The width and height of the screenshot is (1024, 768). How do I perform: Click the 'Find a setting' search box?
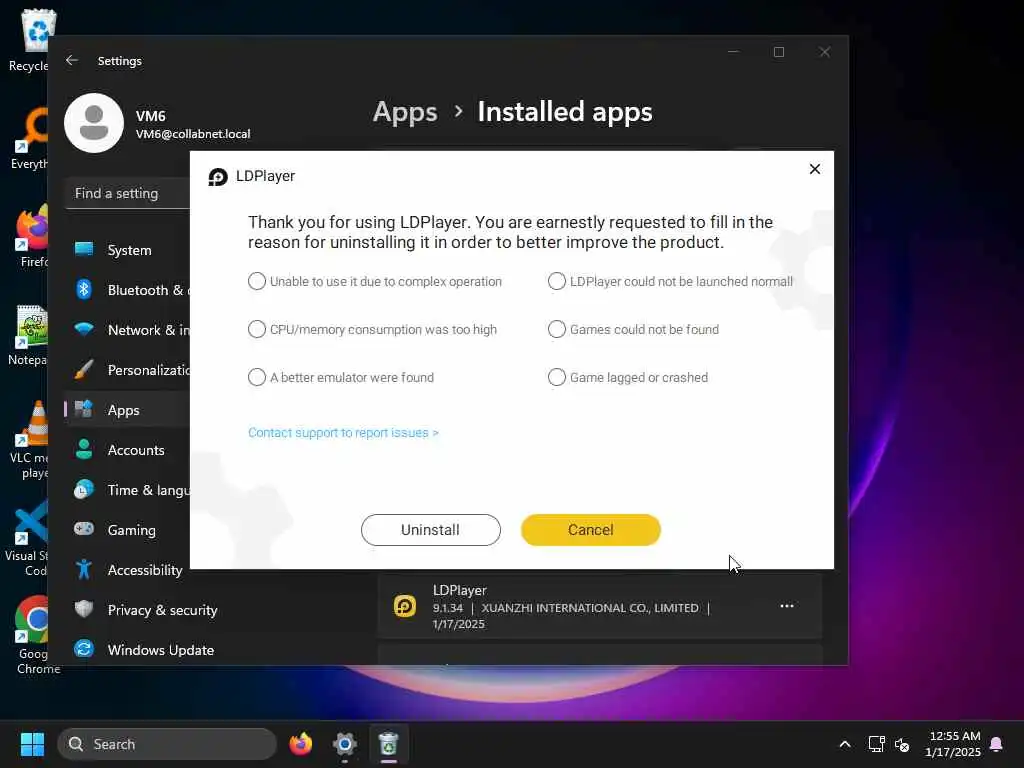pos(128,193)
